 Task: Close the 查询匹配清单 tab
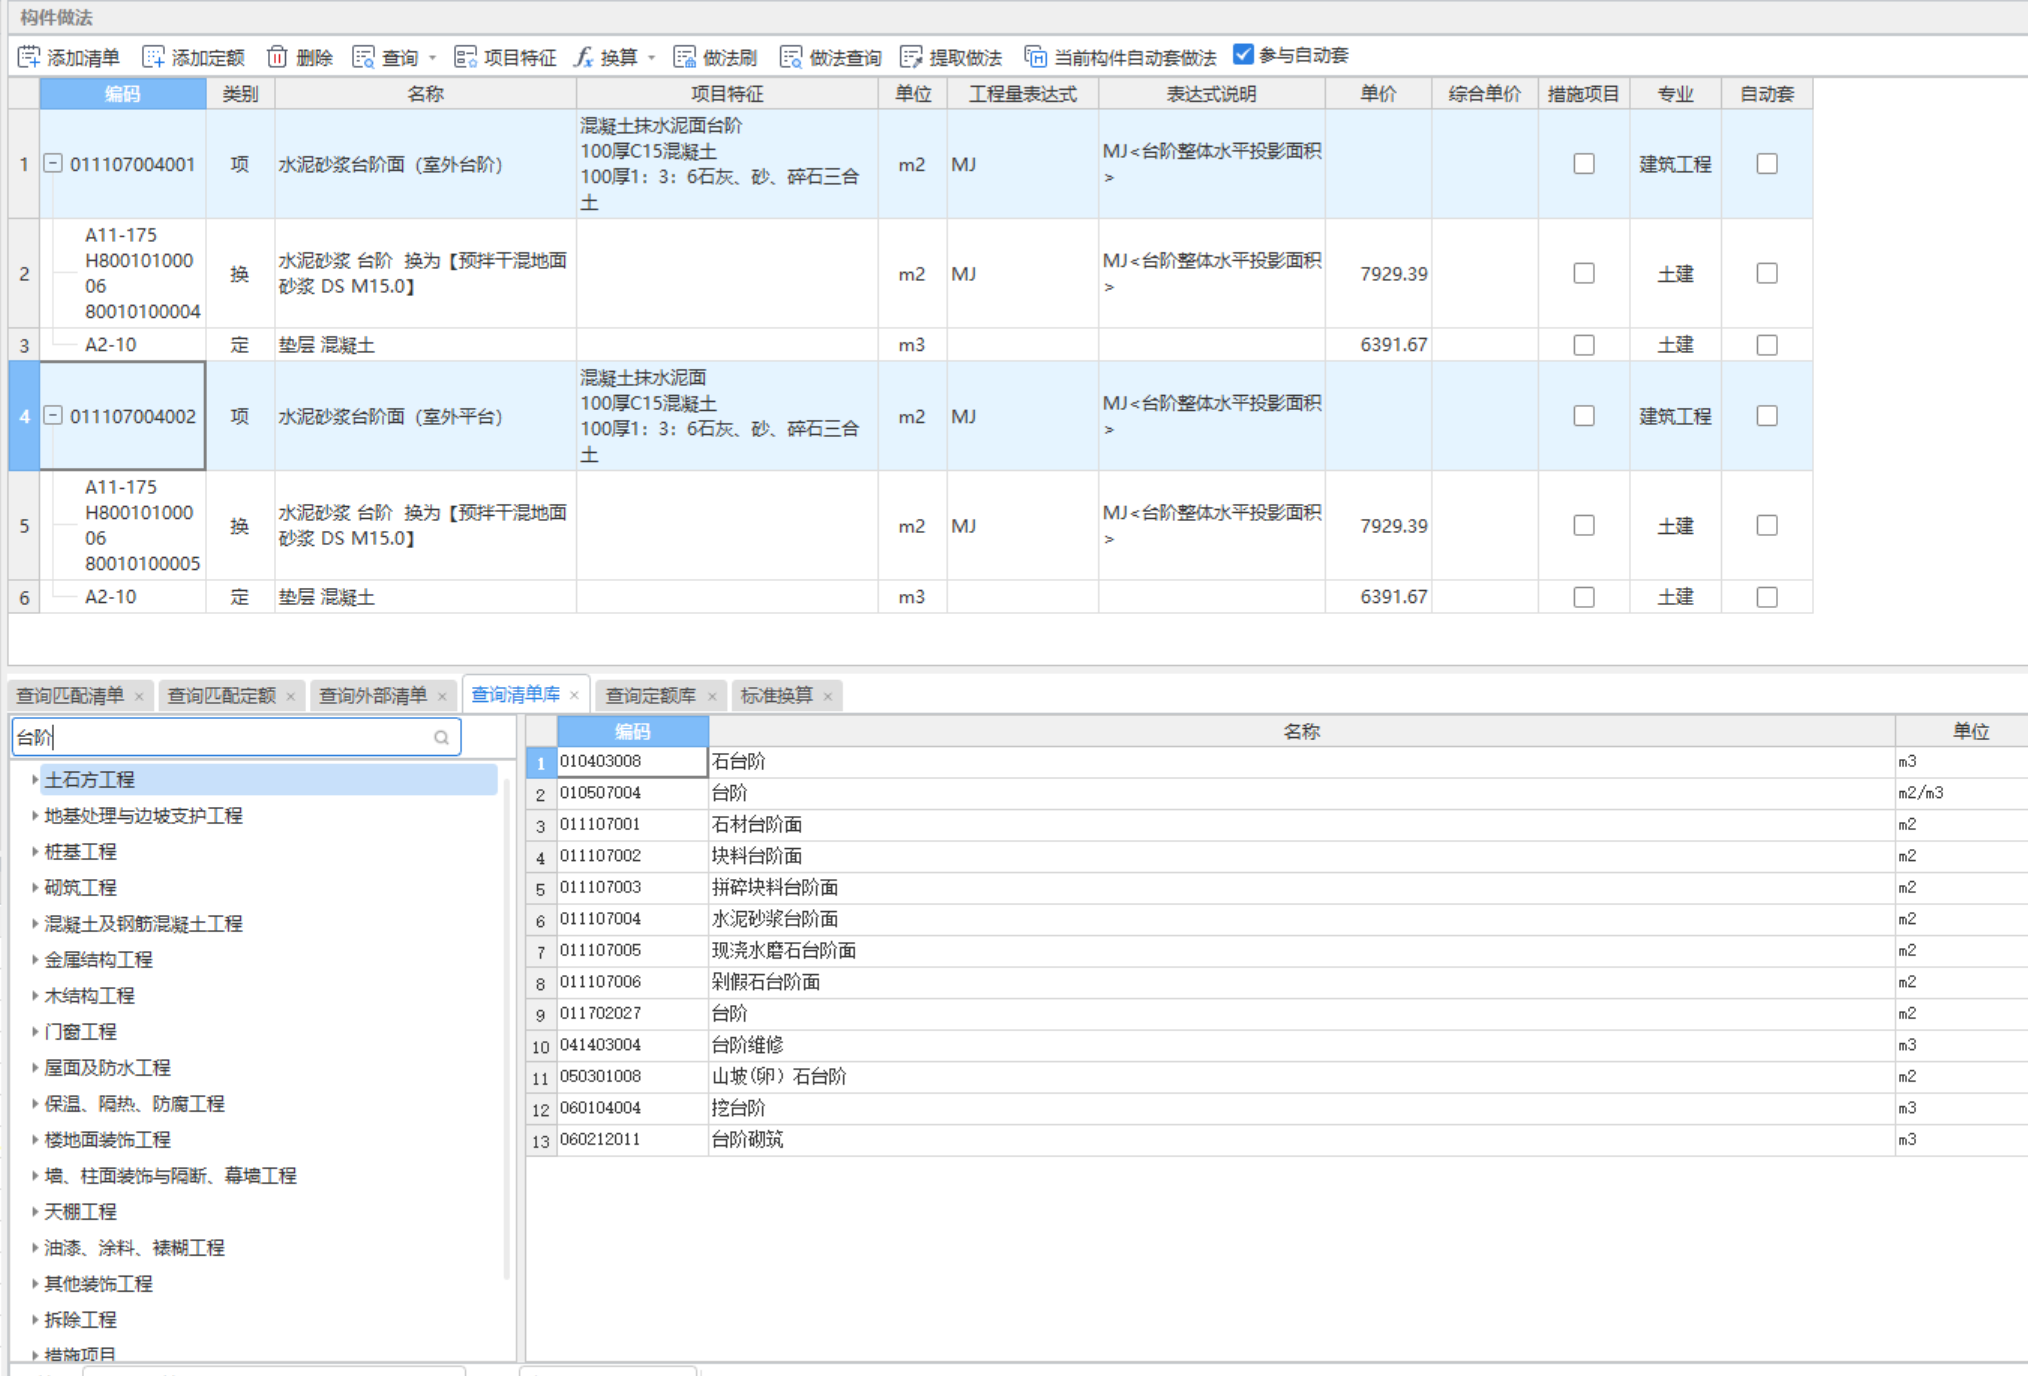(139, 697)
